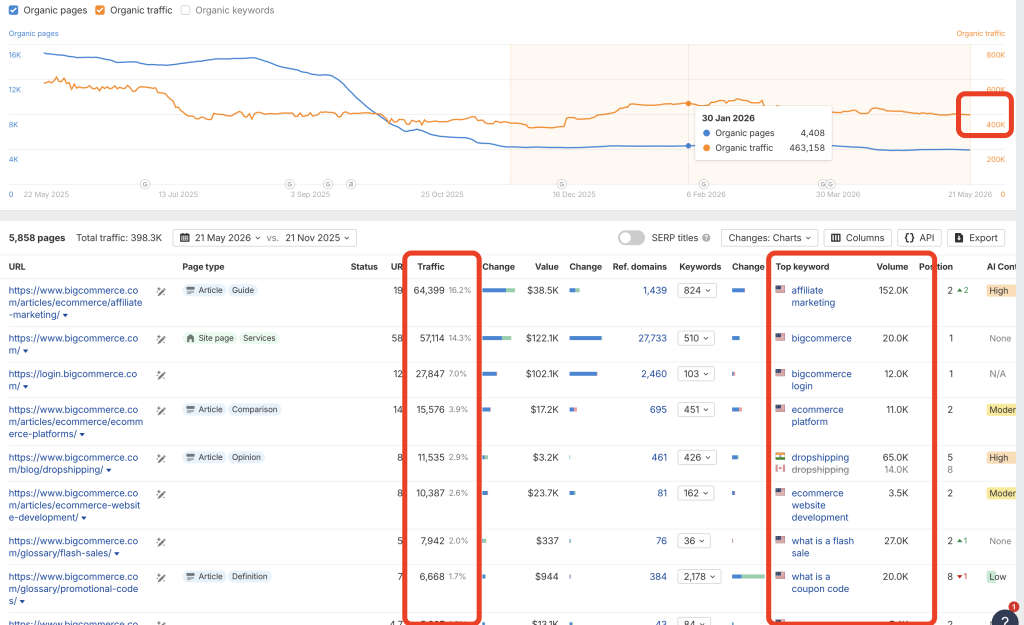The width and height of the screenshot is (1024, 625).
Task: Click the Export button
Action: tap(976, 238)
